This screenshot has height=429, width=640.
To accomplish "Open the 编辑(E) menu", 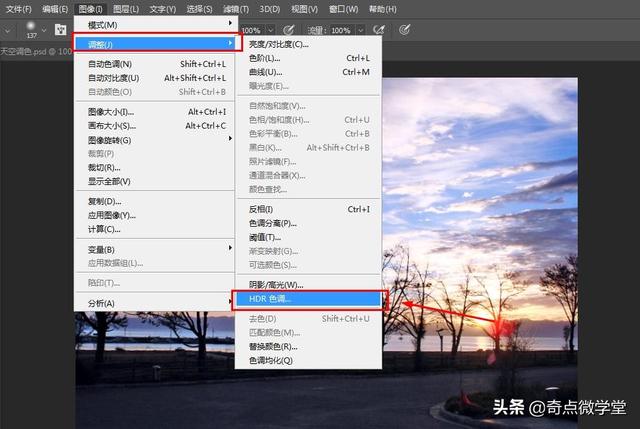I will click(x=55, y=9).
